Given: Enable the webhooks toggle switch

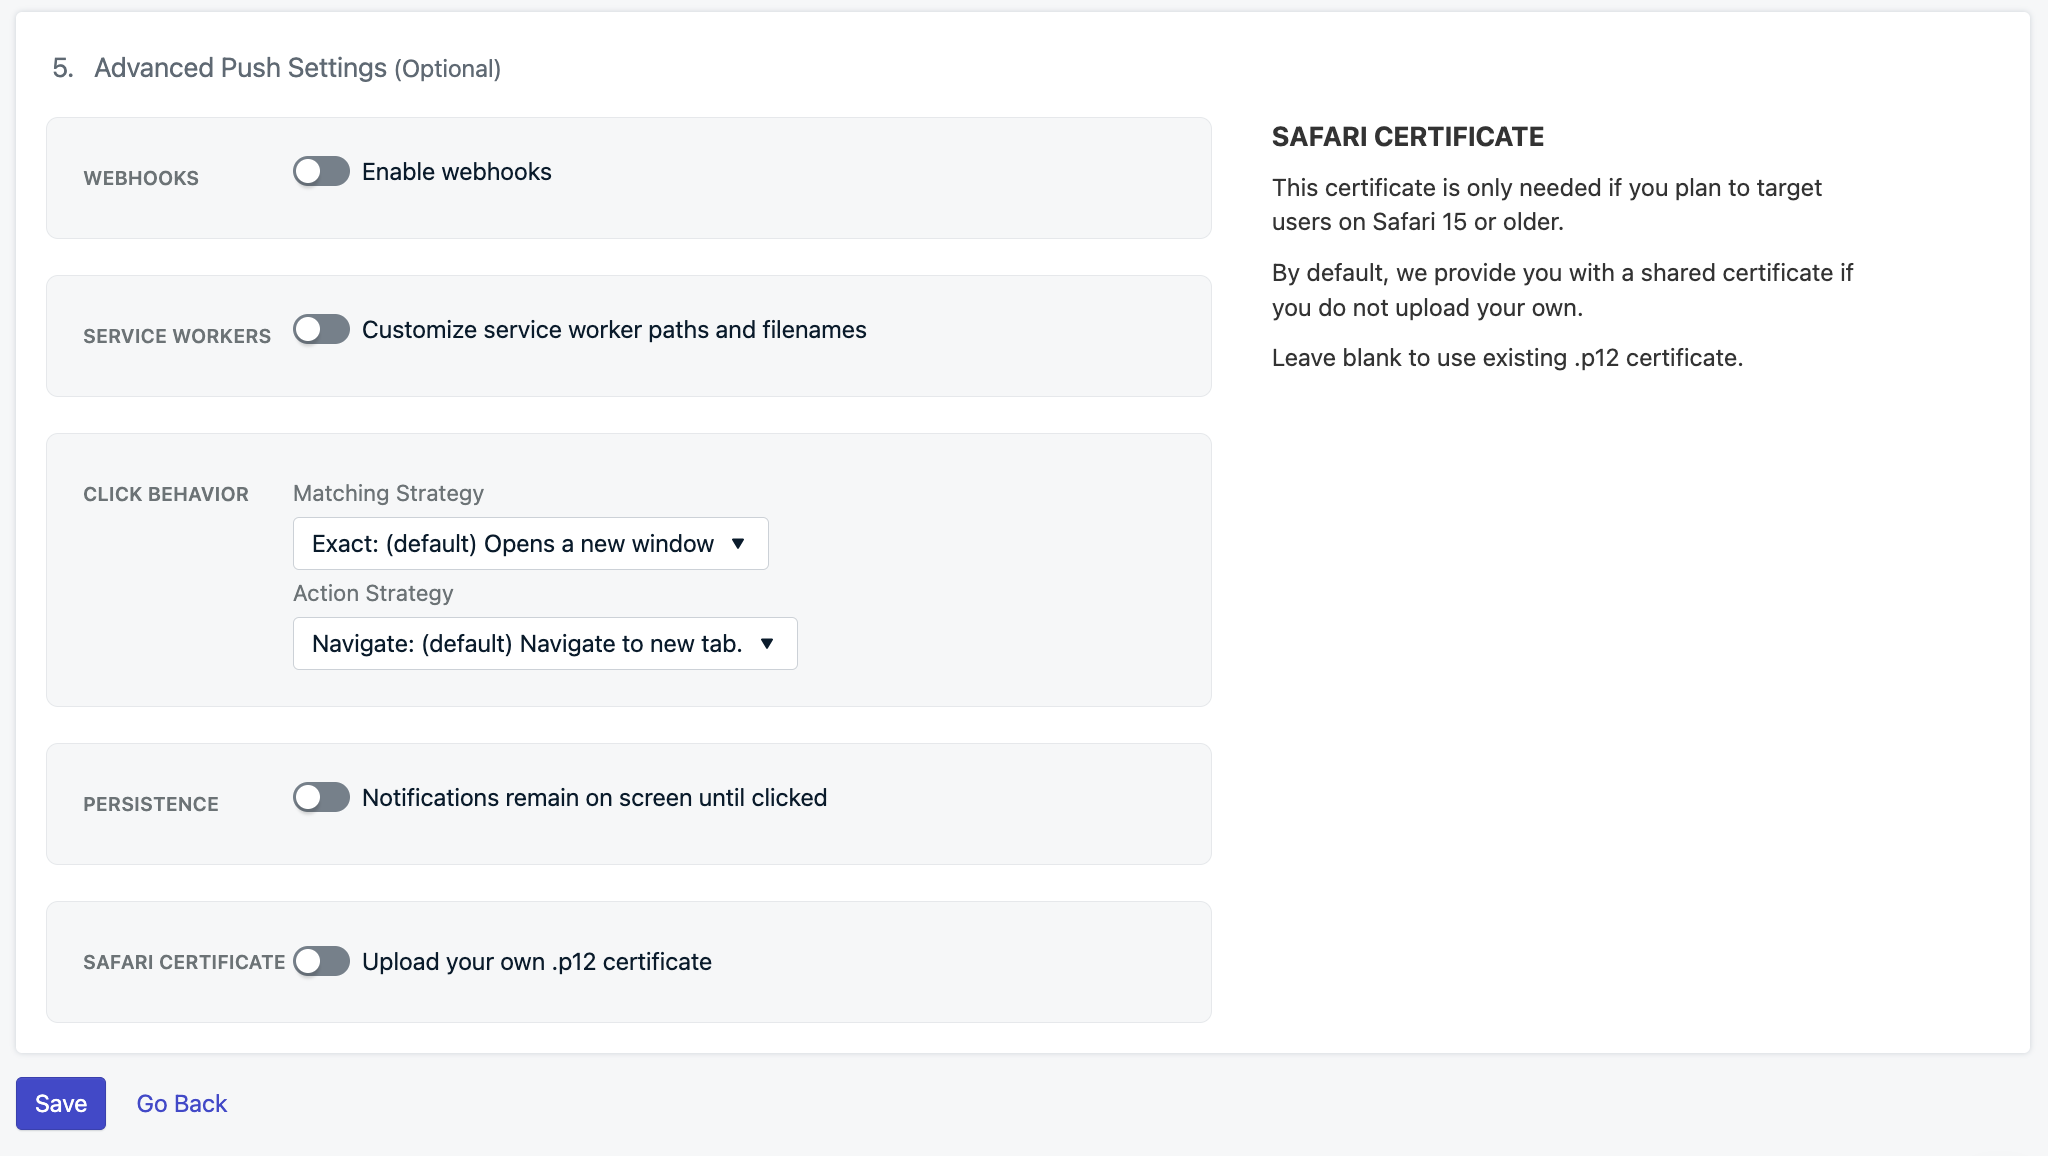Looking at the screenshot, I should pyautogui.click(x=321, y=171).
